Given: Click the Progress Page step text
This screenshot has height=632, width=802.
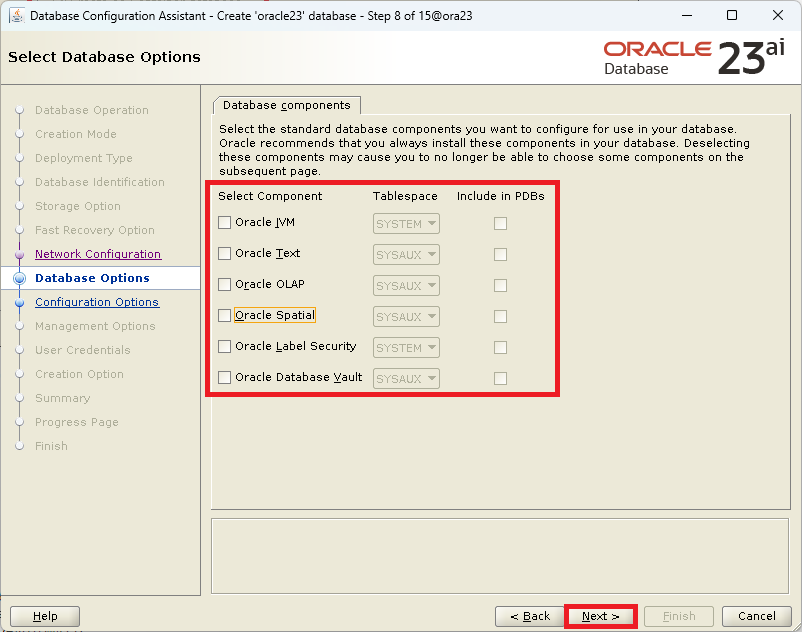Looking at the screenshot, I should [77, 422].
